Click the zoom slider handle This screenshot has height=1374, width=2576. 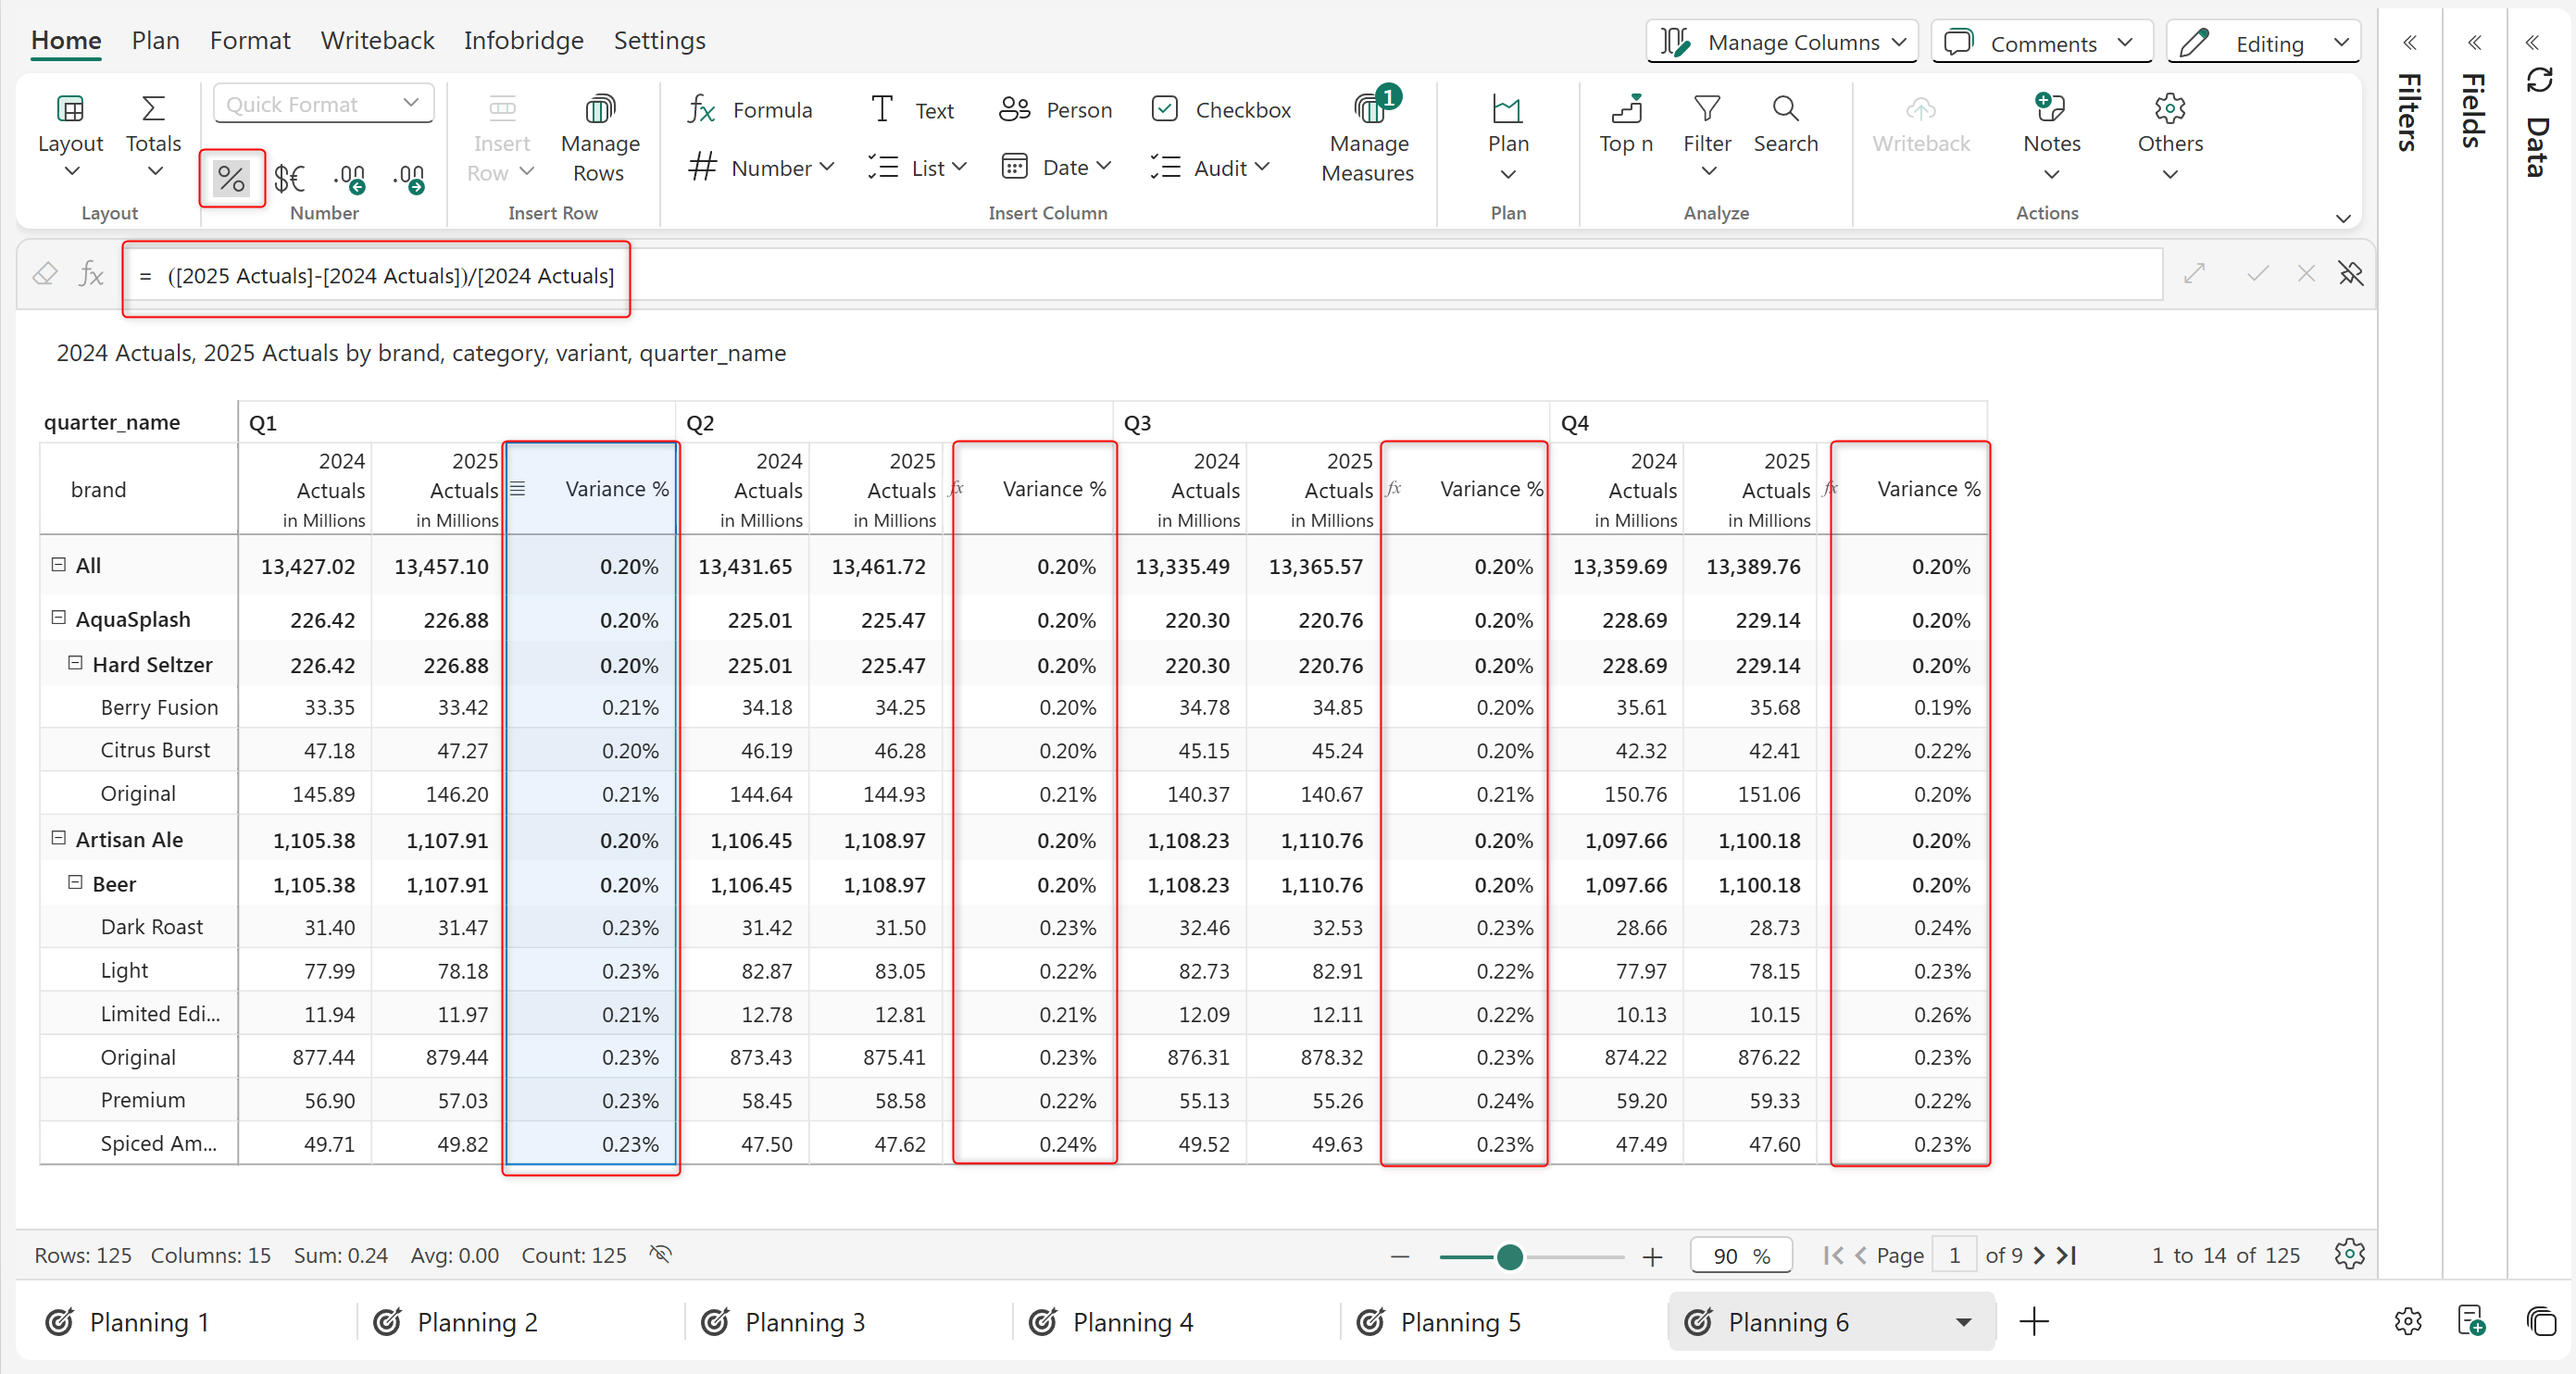pos(1509,1256)
